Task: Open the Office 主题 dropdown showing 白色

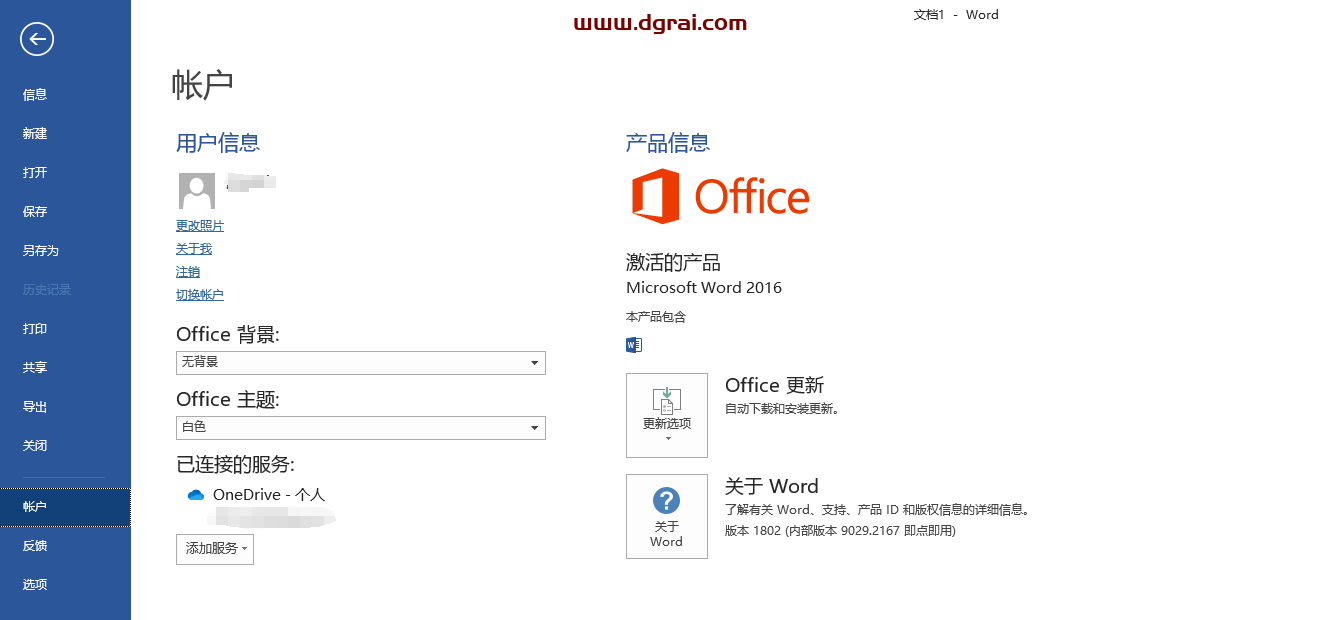Action: 361,427
